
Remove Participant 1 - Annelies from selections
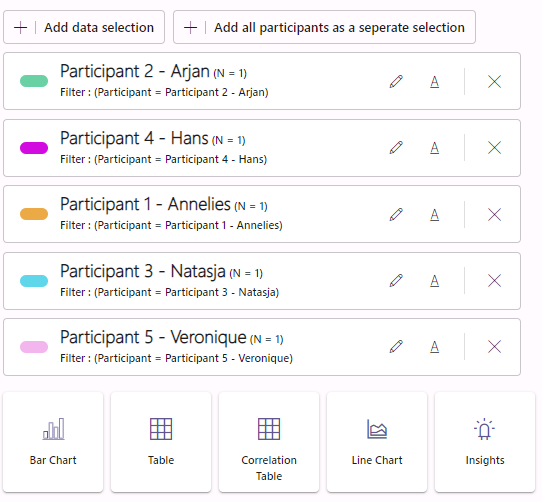click(494, 215)
